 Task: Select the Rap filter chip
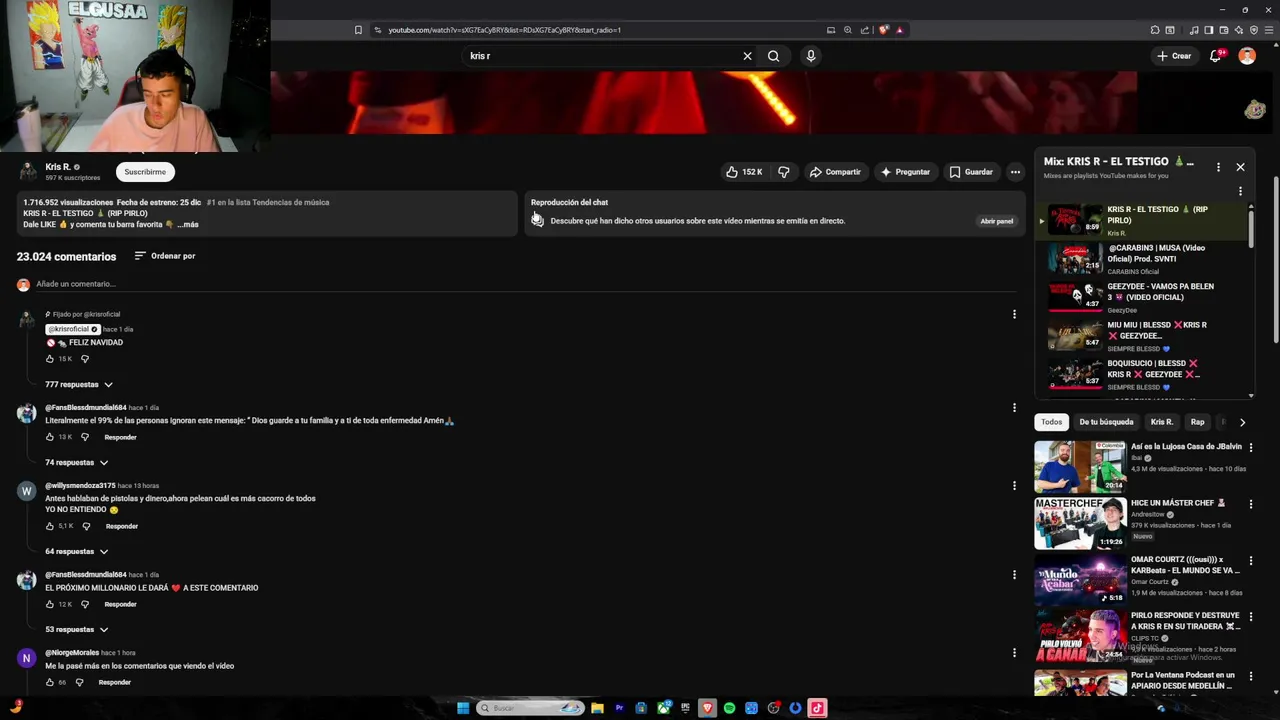pyautogui.click(x=1198, y=422)
